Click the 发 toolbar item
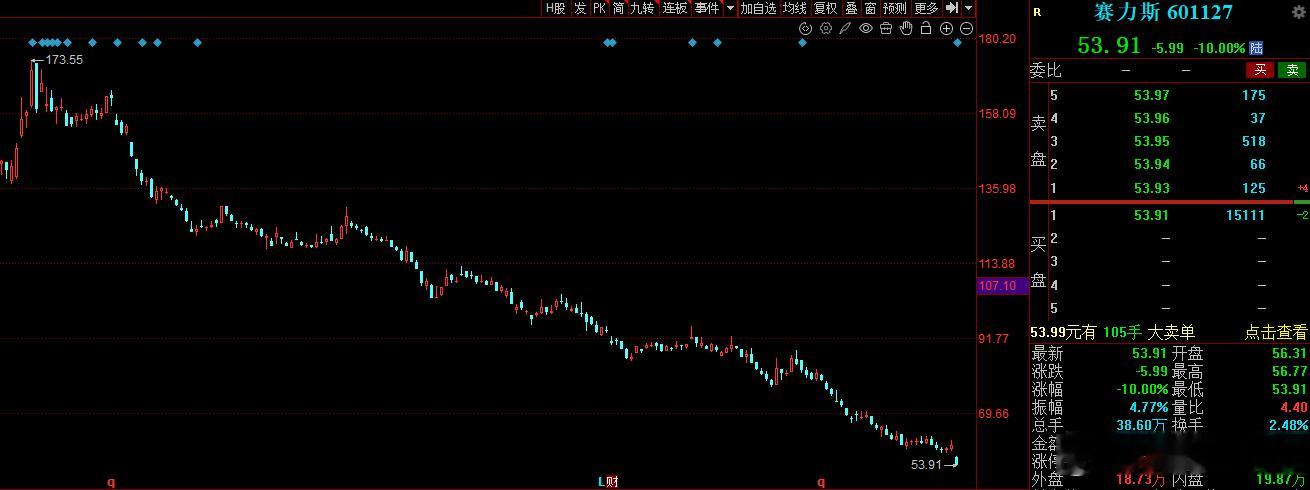The width and height of the screenshot is (1310, 490). click(x=580, y=8)
